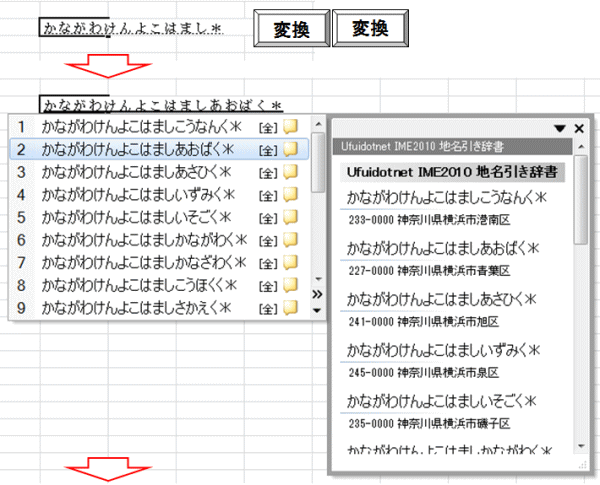This screenshot has width=600, height=485.
Task: Click comment icon on candidate row 9
Action: coord(290,307)
